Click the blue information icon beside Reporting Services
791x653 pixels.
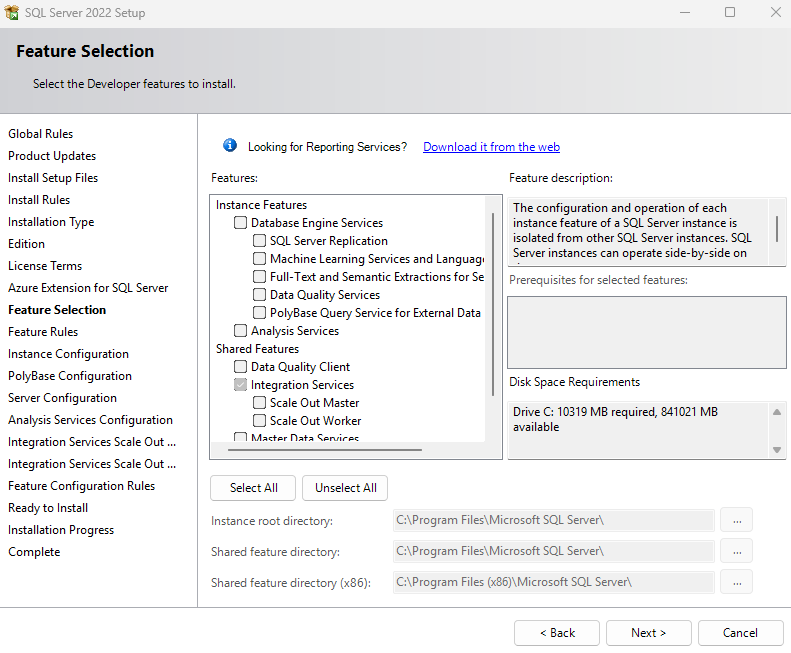230,145
